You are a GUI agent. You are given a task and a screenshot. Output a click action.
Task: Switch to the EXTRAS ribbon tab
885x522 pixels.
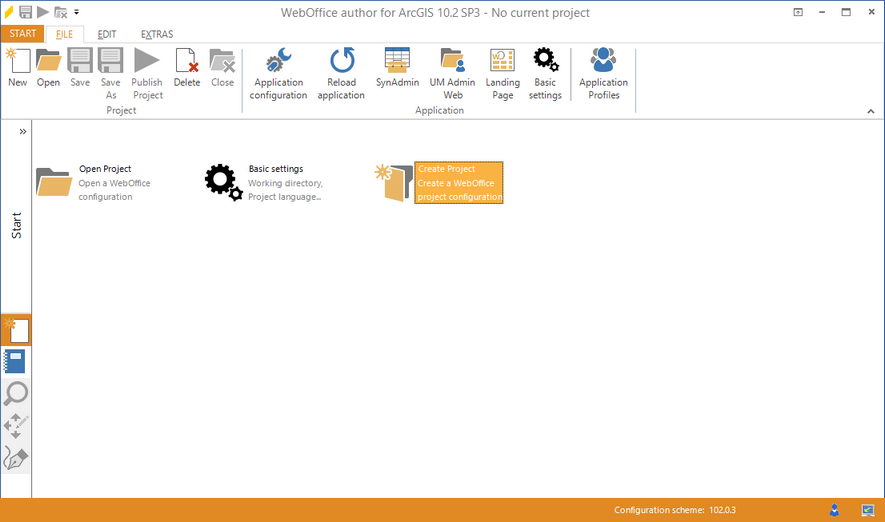point(157,34)
